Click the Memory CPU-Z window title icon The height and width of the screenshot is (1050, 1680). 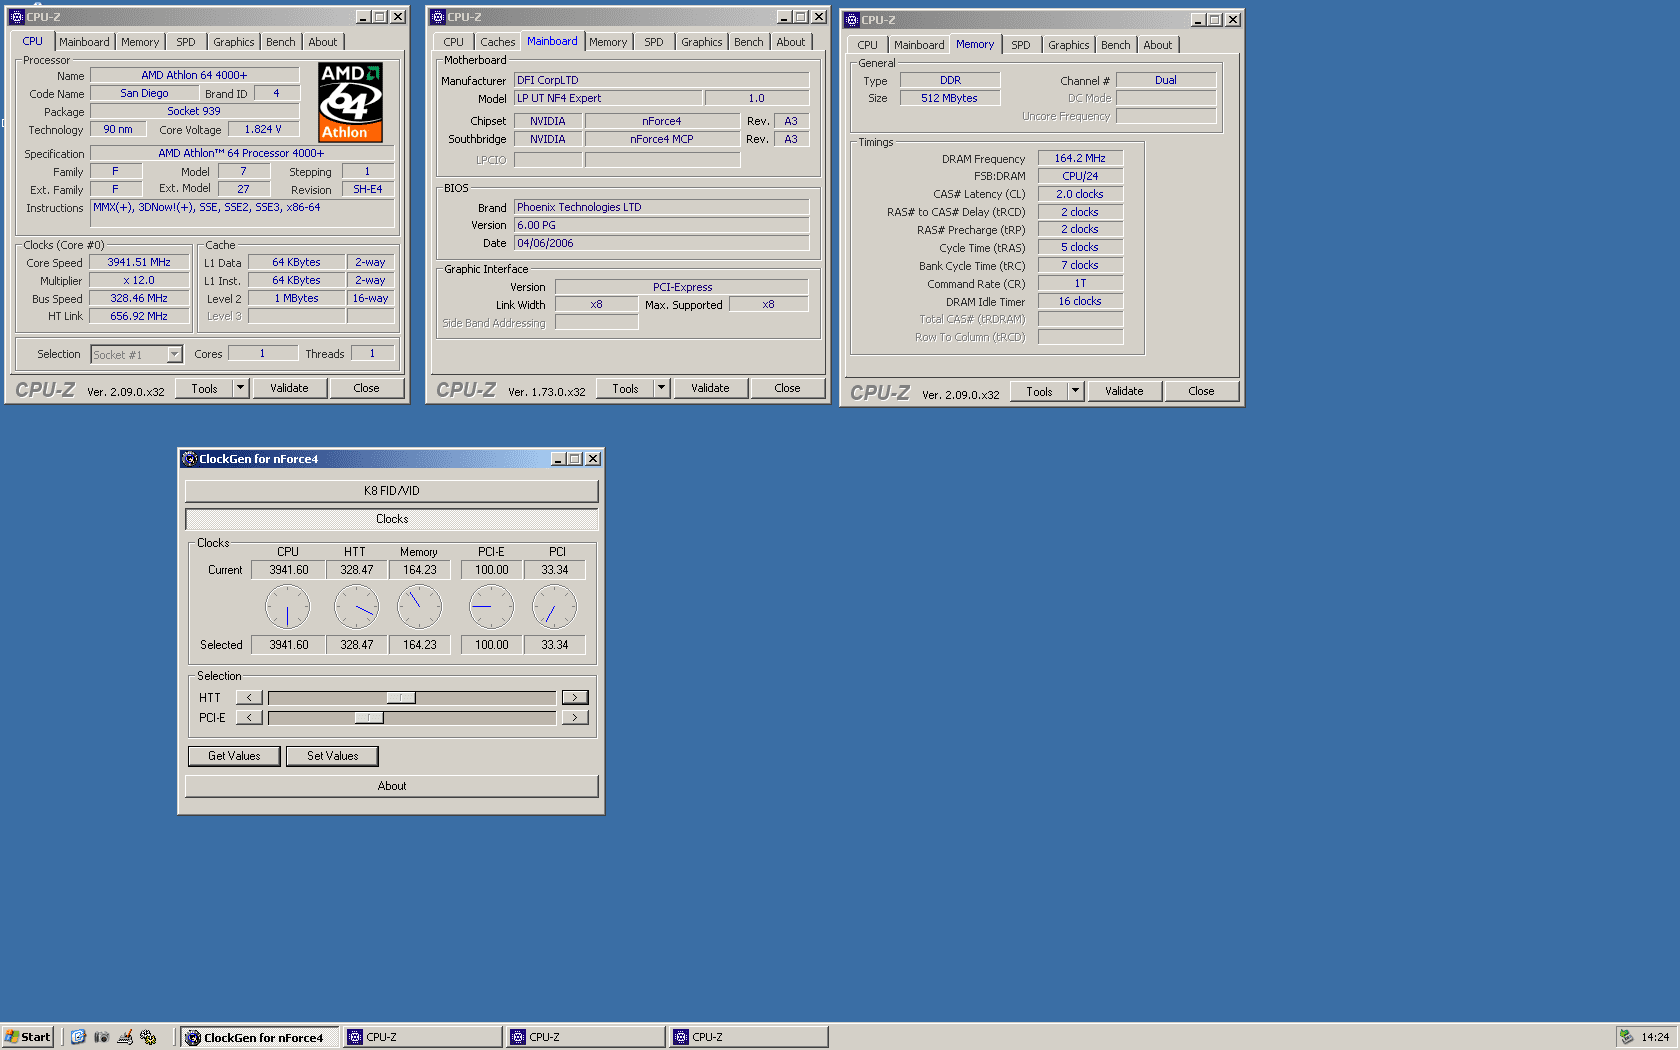[x=852, y=20]
